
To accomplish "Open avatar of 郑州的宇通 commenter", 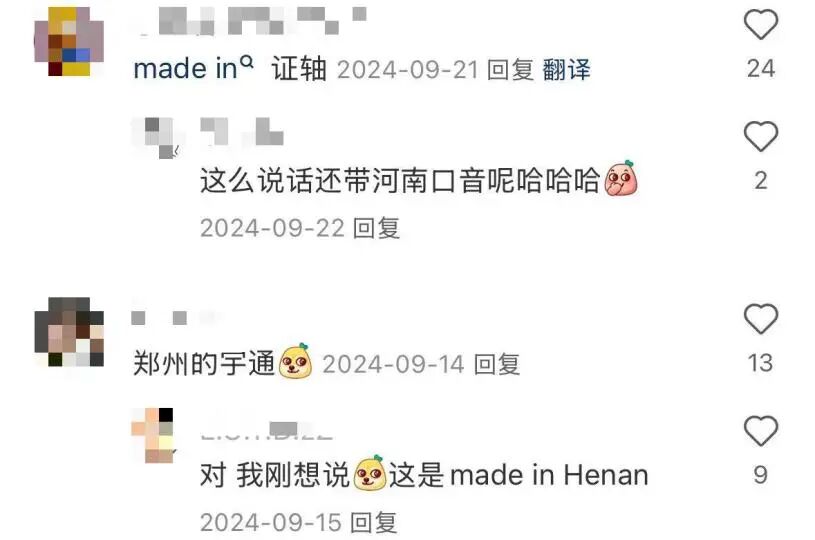I will 69,332.
